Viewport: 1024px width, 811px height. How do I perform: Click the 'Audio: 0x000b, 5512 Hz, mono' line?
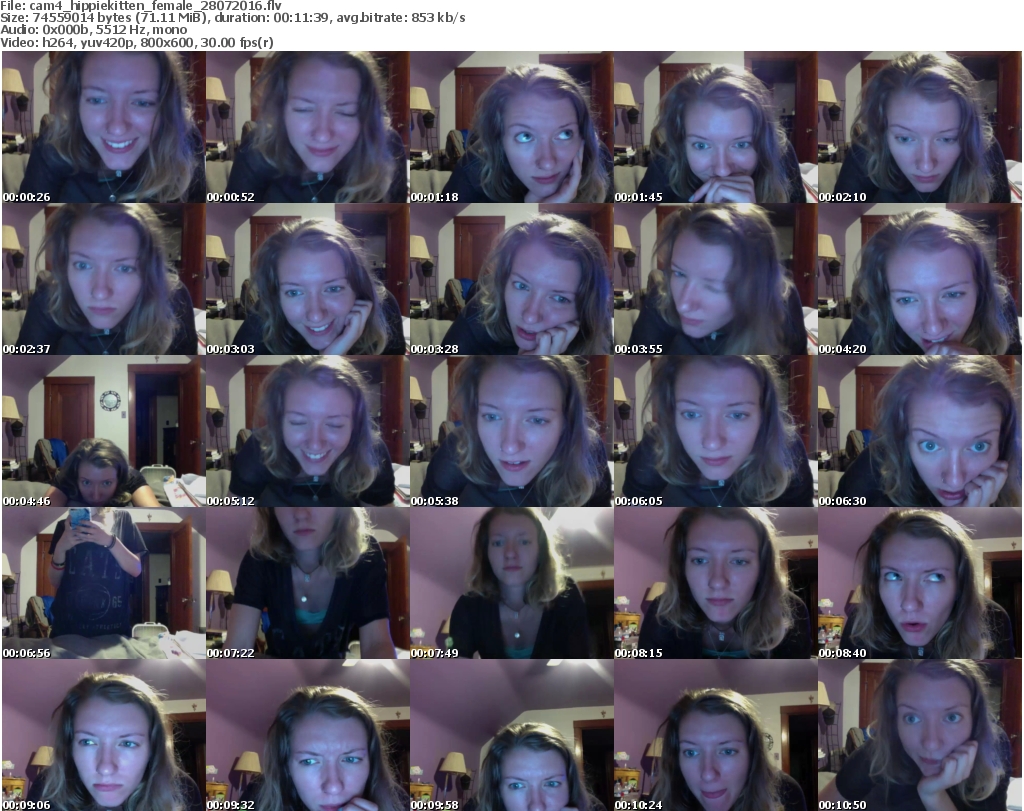coord(93,30)
